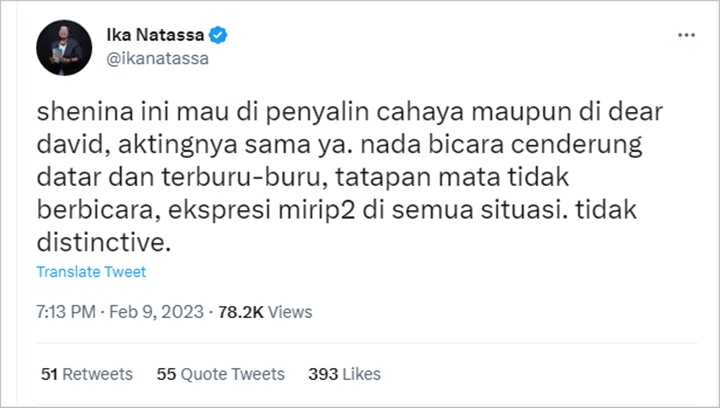Click the word 'distinctive.' in the tweet
The width and height of the screenshot is (720, 408).
(x=104, y=242)
